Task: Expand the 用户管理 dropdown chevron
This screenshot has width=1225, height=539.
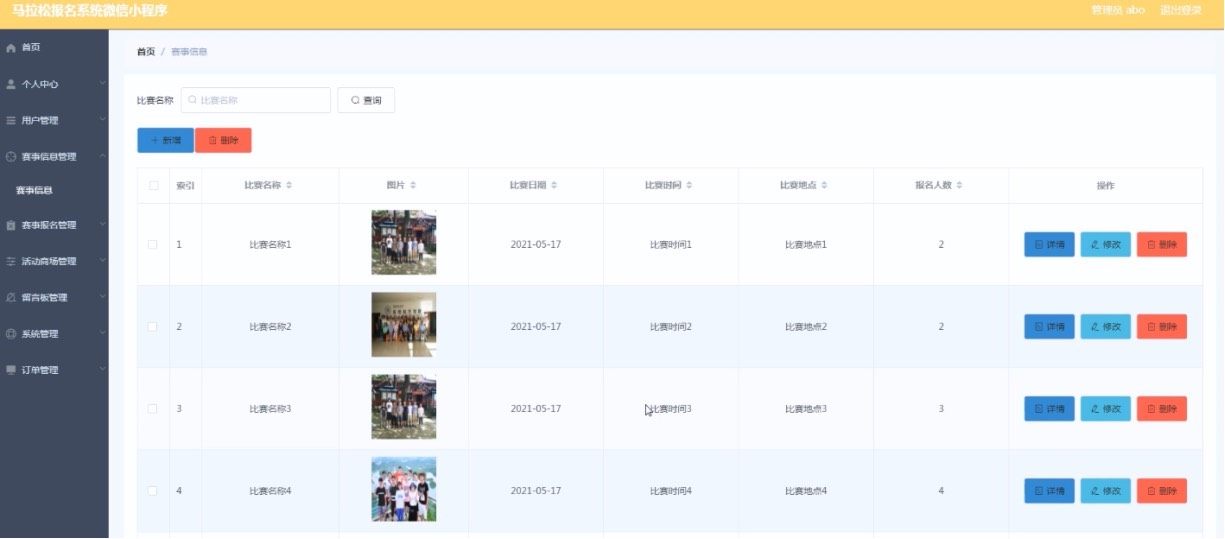Action: click(x=102, y=120)
